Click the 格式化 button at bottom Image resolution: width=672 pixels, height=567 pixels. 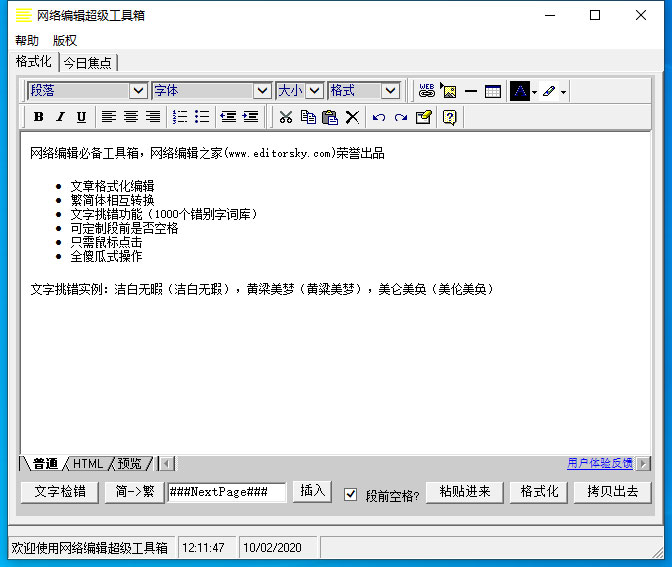pos(539,492)
